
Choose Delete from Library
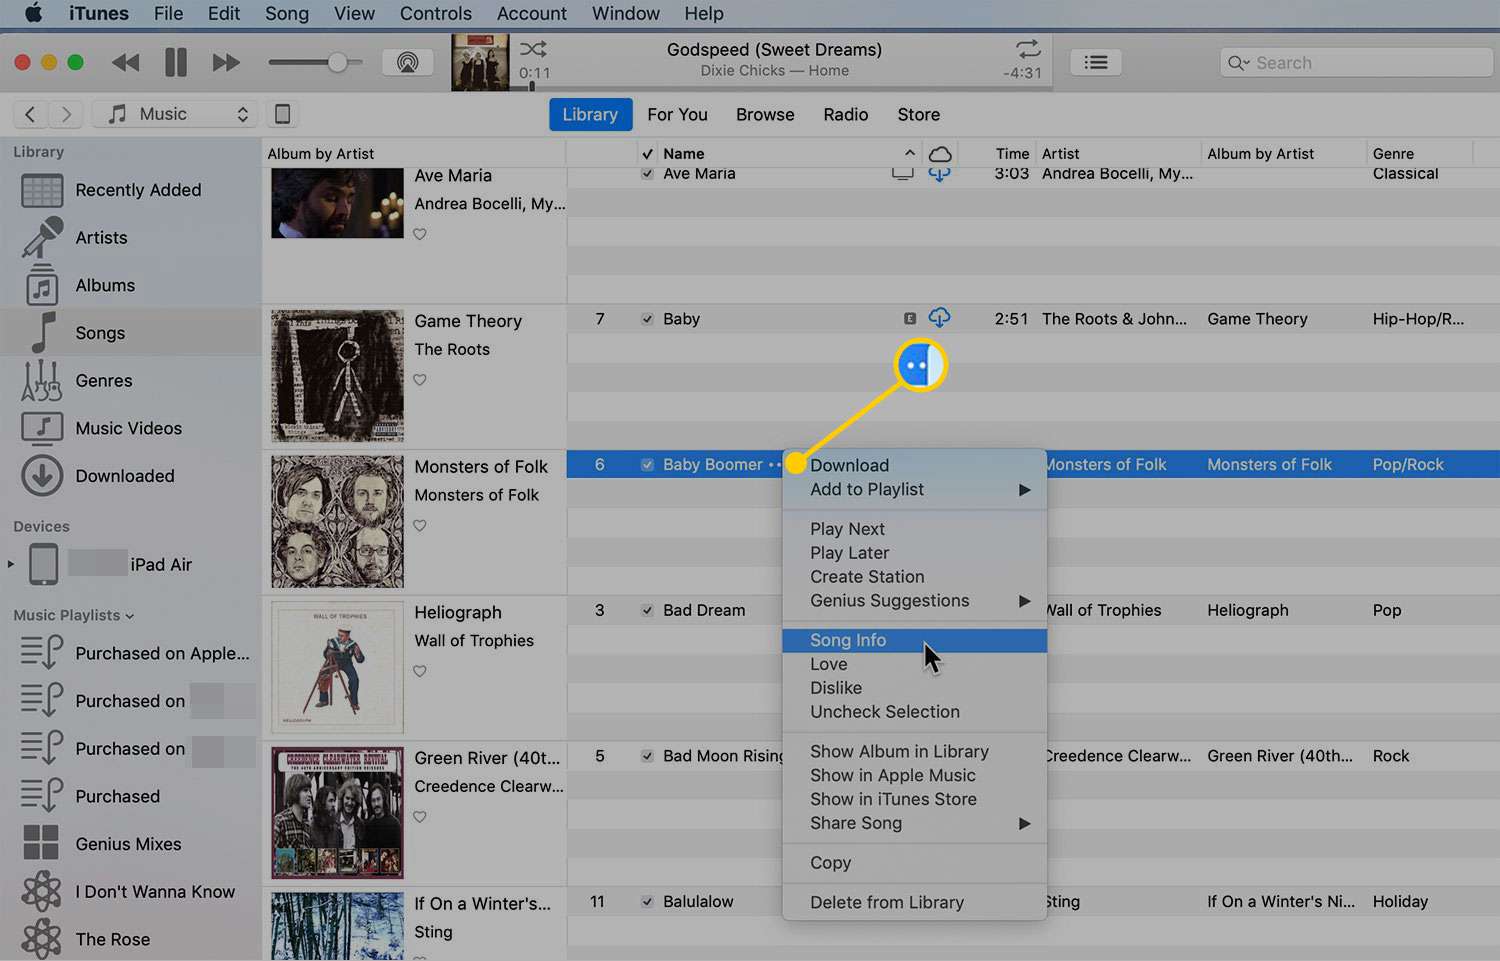[914, 902]
